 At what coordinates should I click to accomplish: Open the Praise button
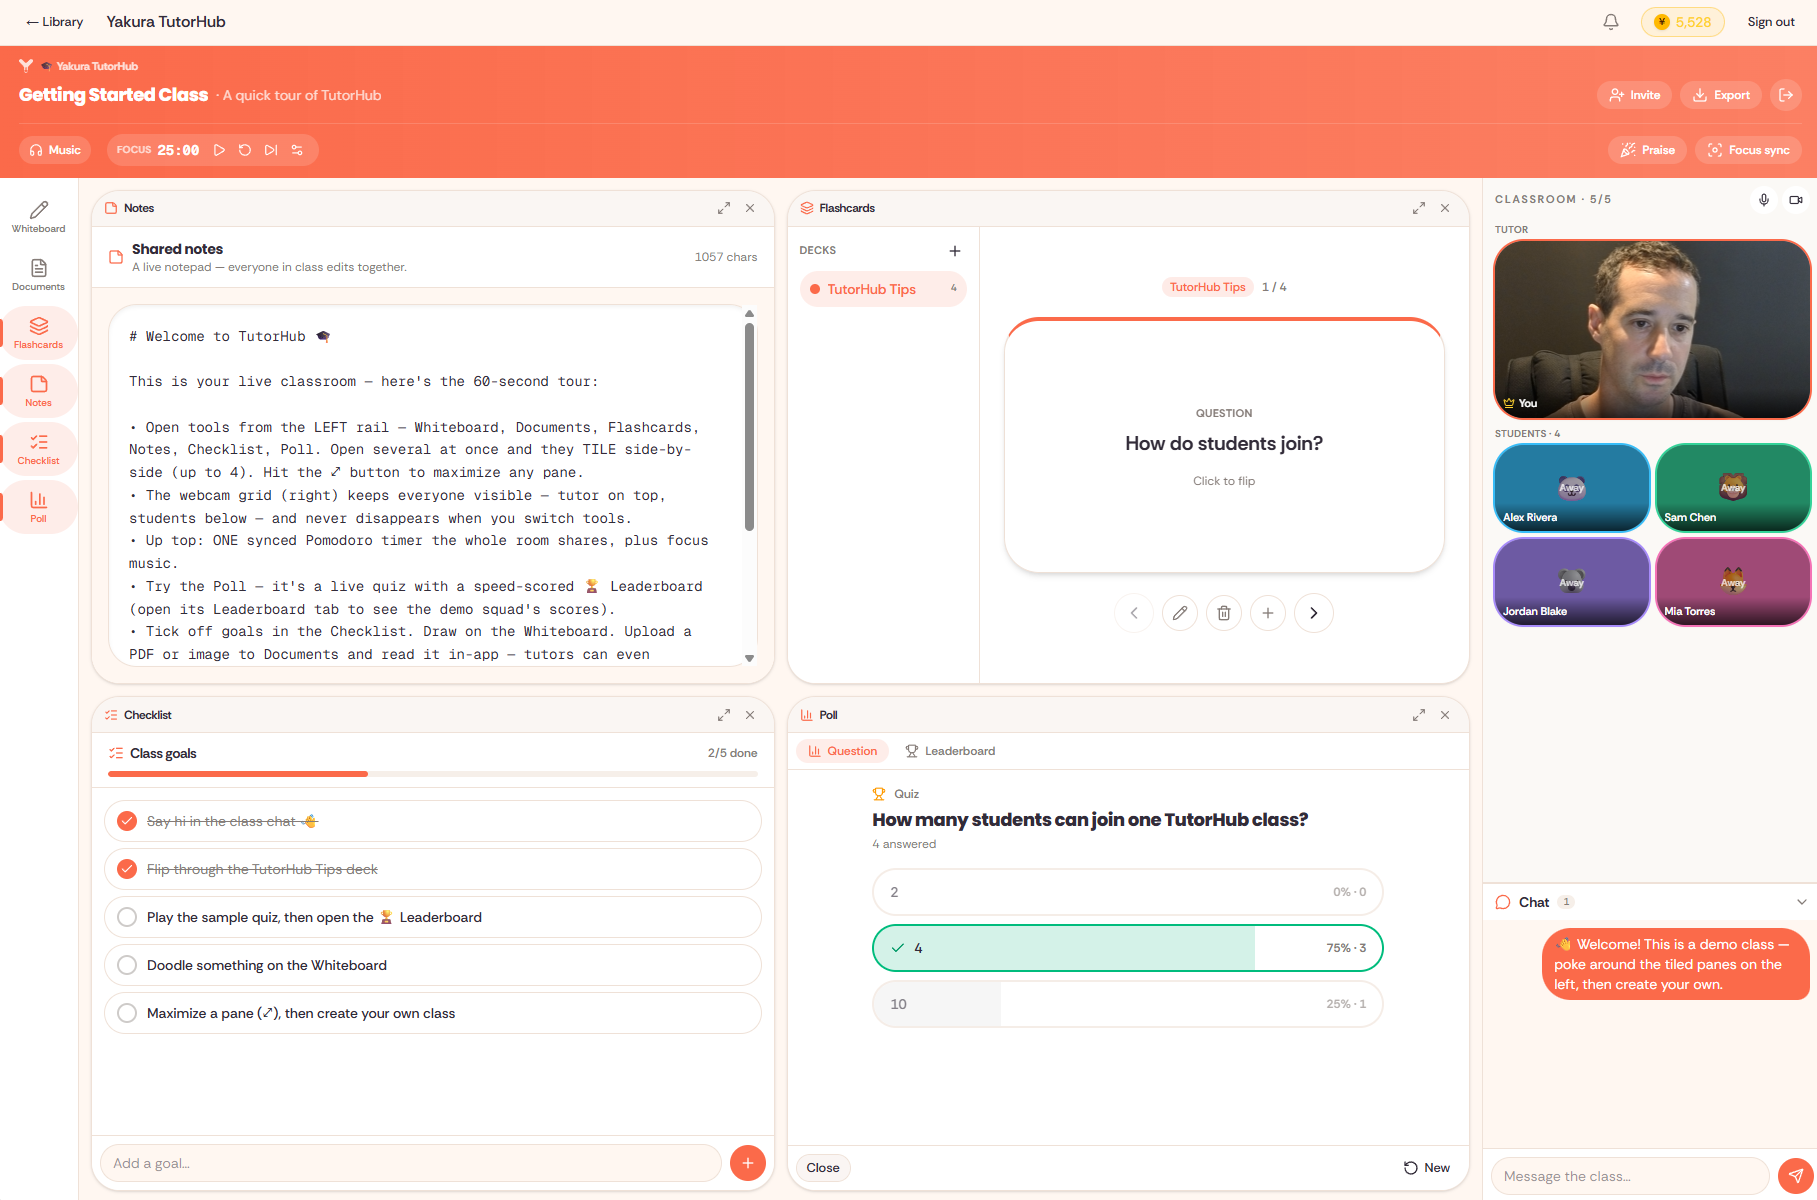pos(1647,150)
